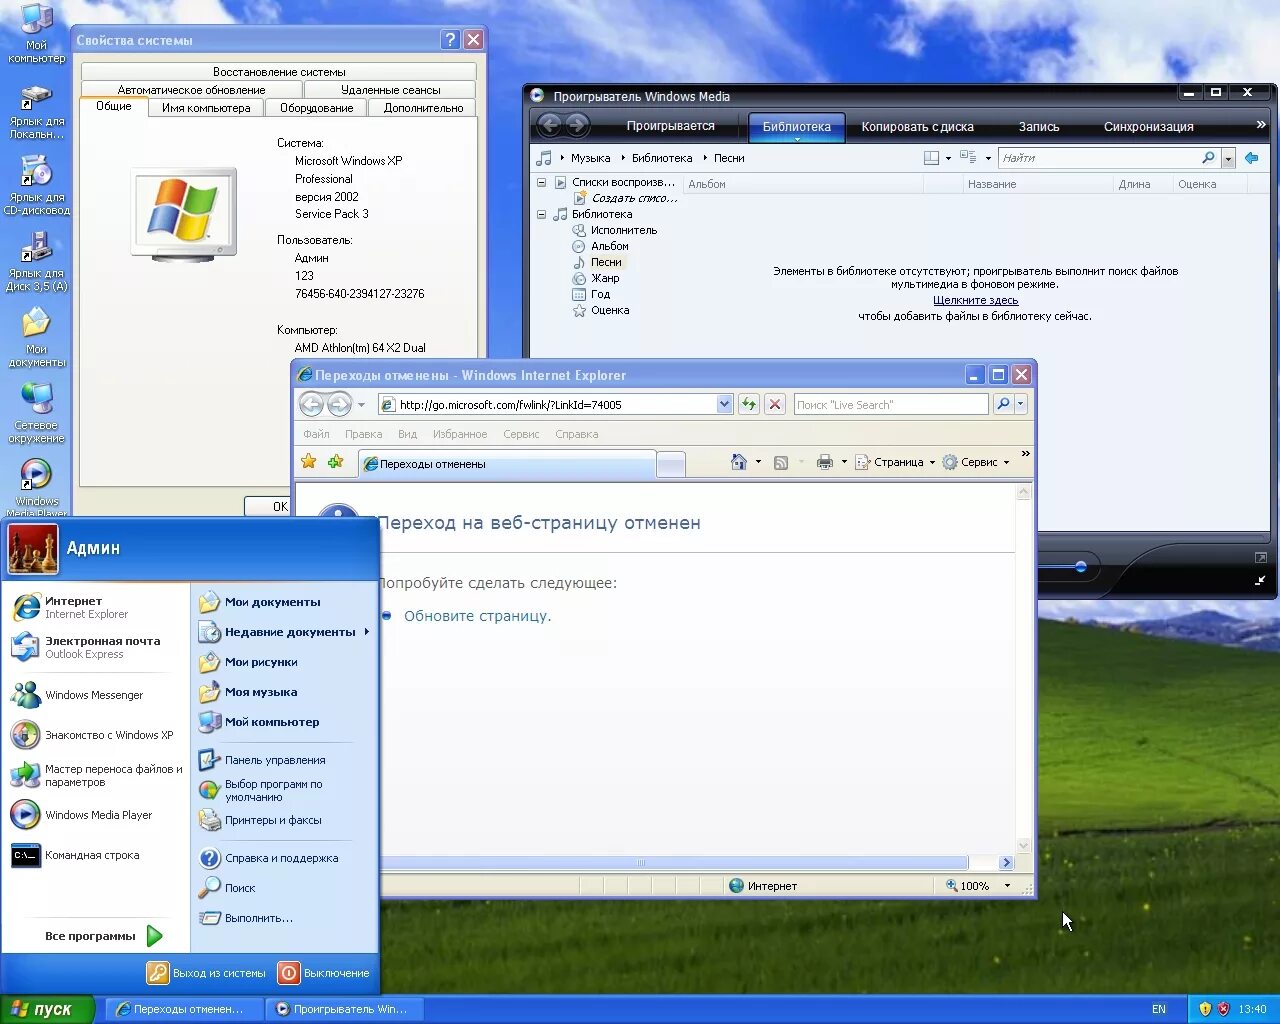Open the address bar history dropdown

724,404
